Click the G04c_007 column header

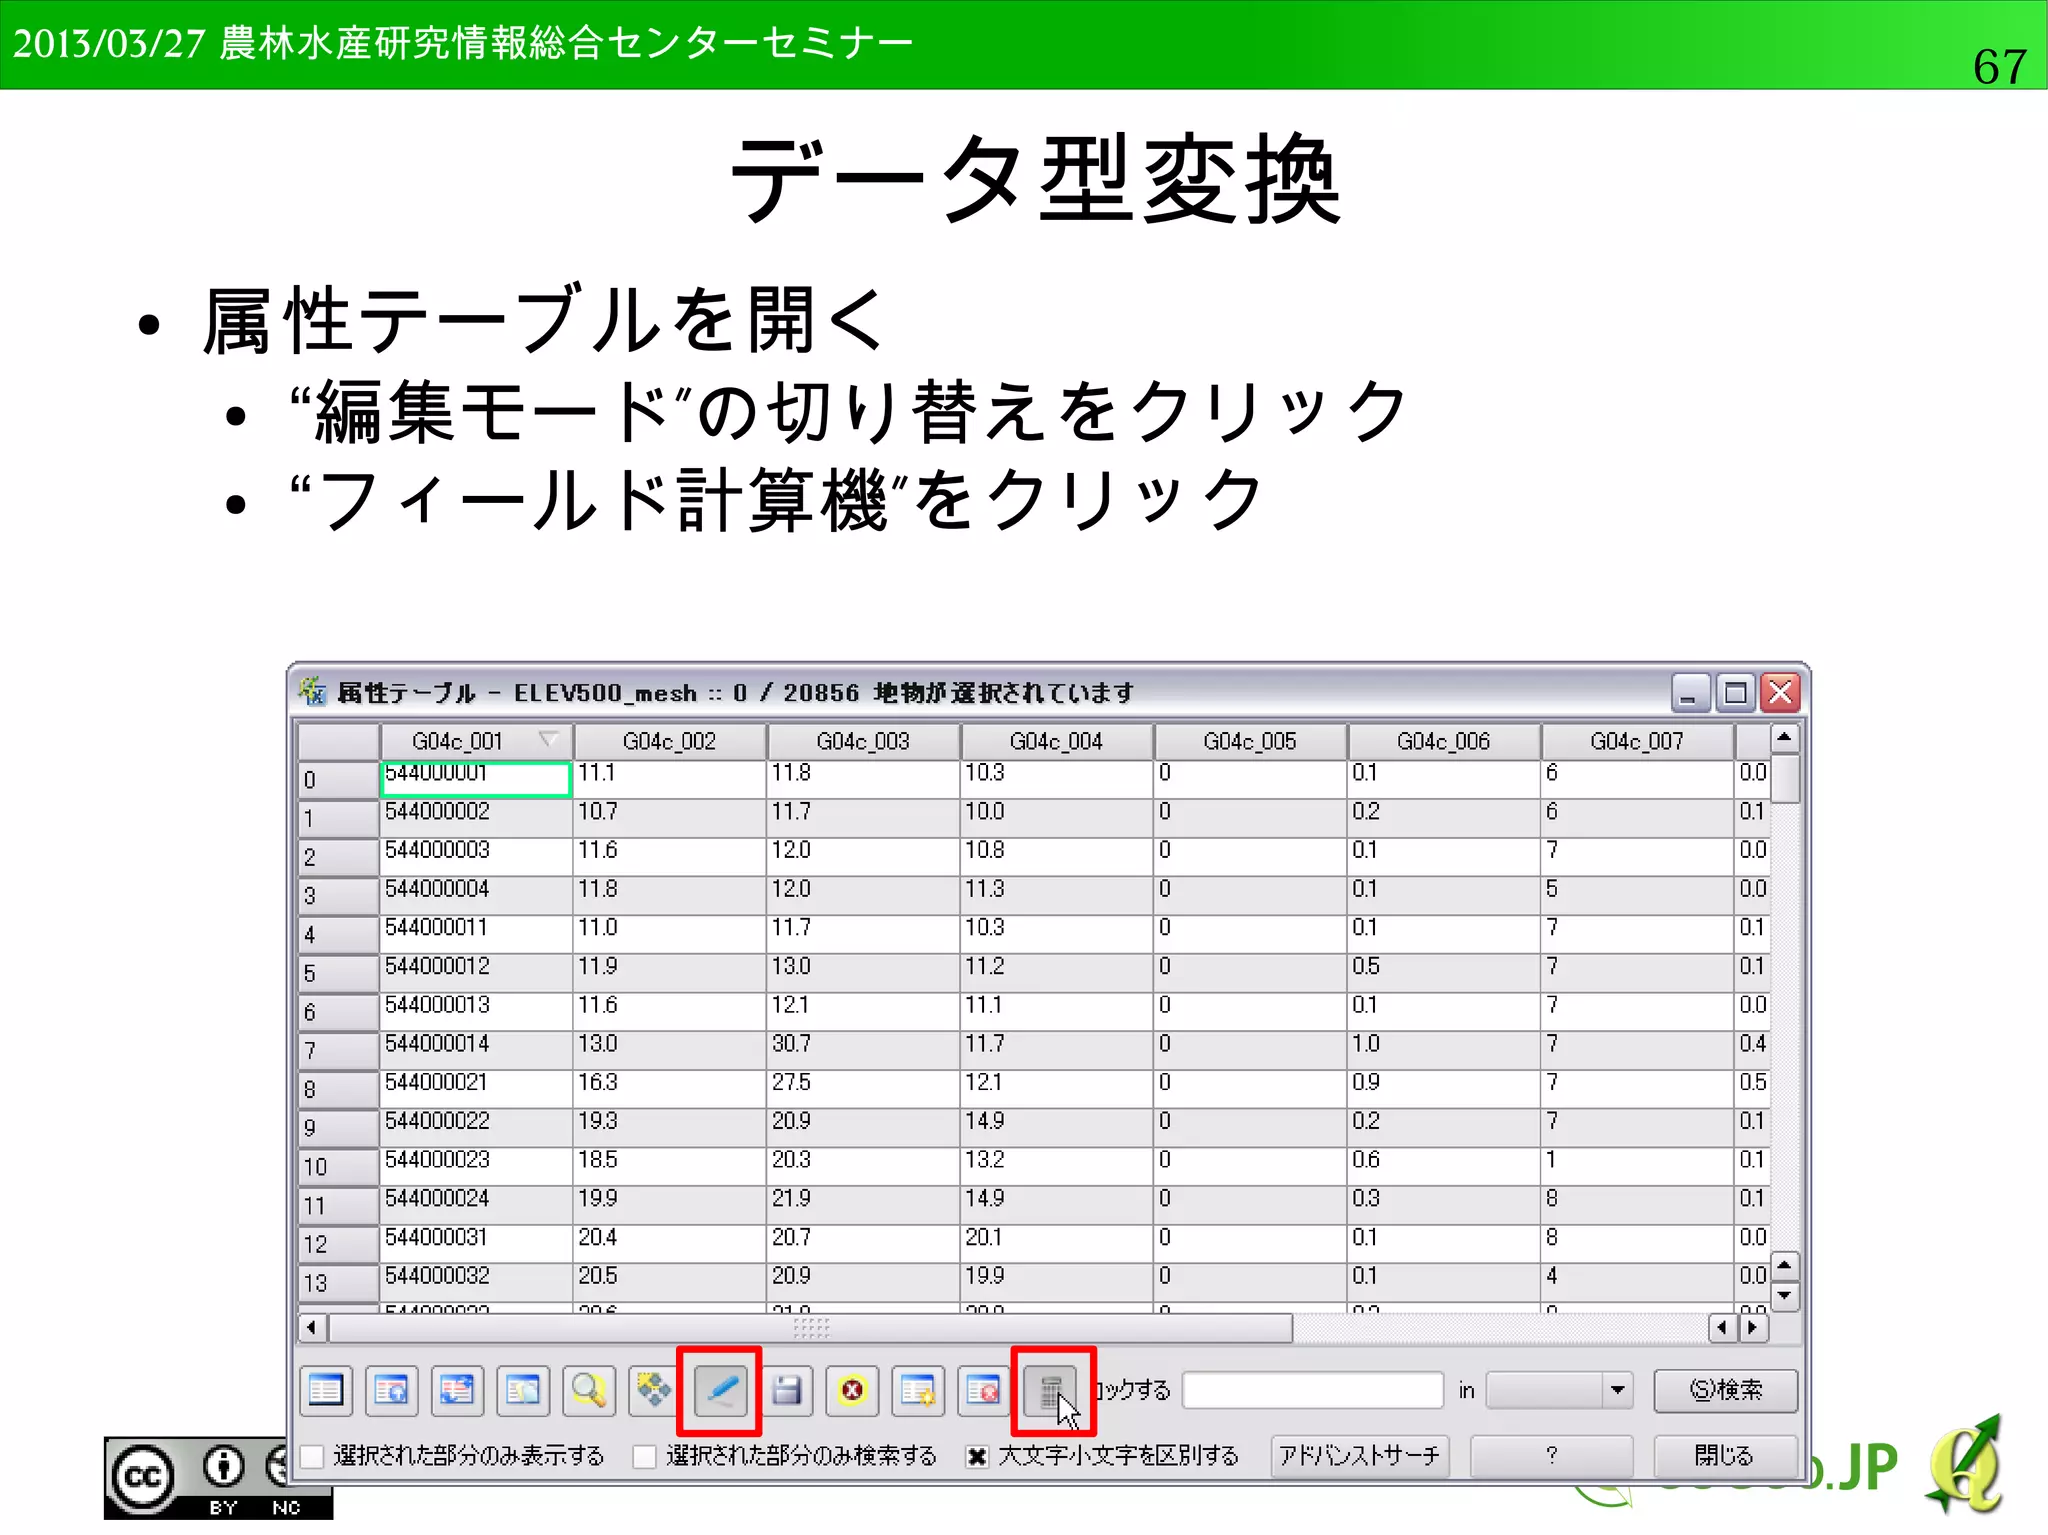(x=1637, y=741)
